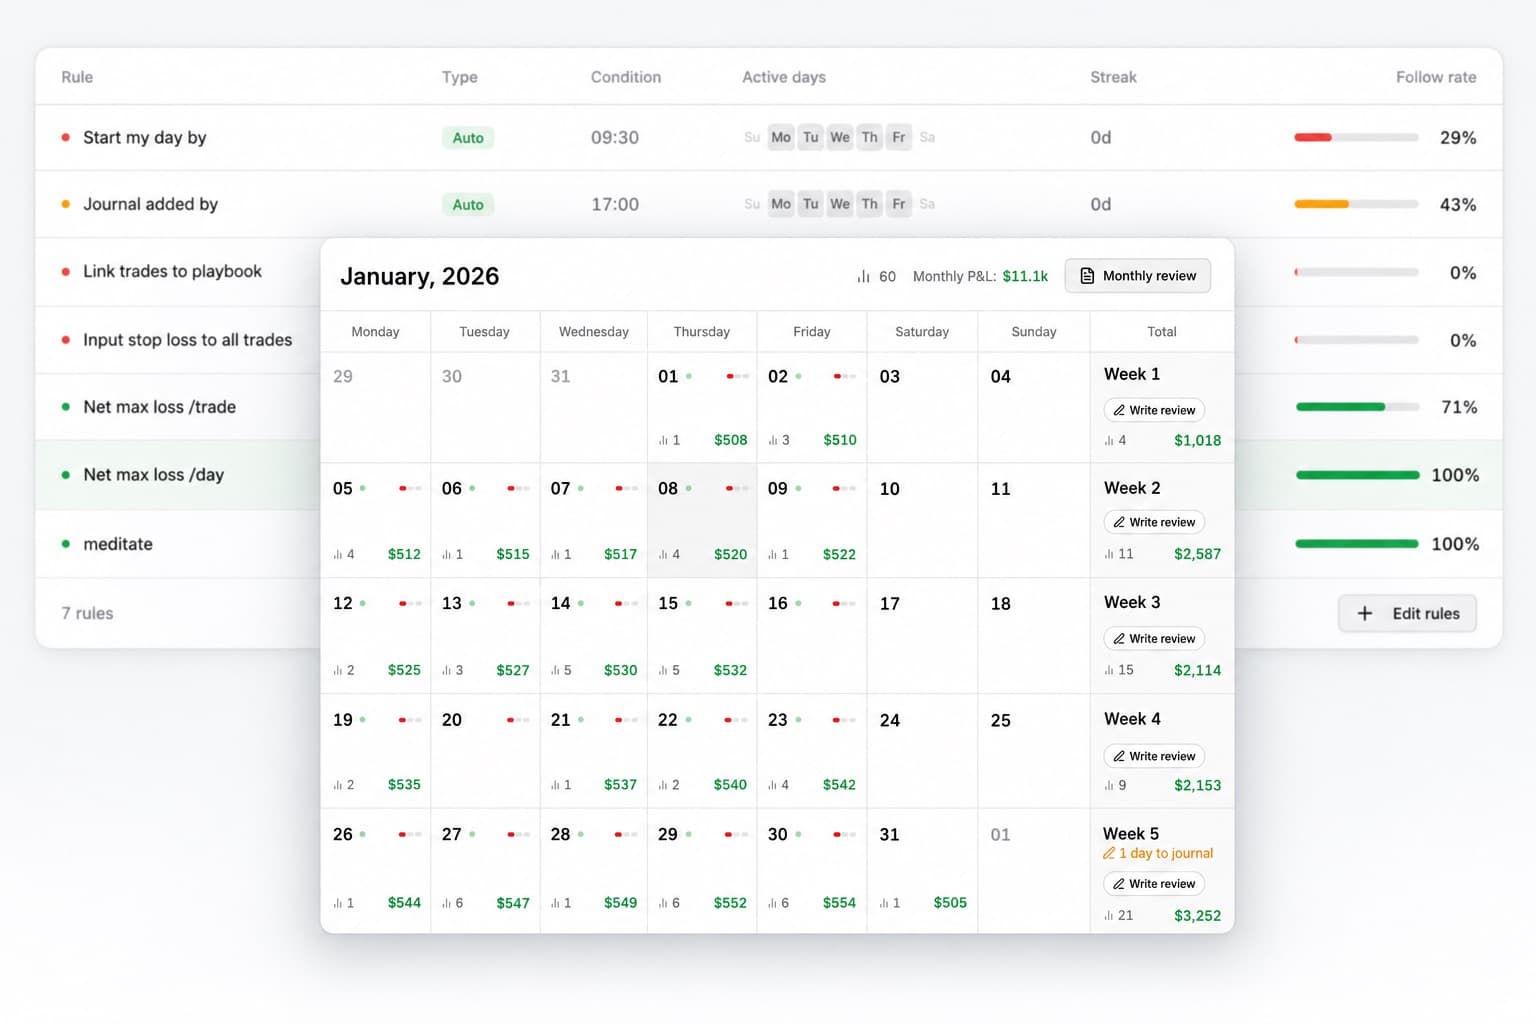The height and width of the screenshot is (1024, 1536).
Task: Select the January 18 calendar cell
Action: [1033, 635]
